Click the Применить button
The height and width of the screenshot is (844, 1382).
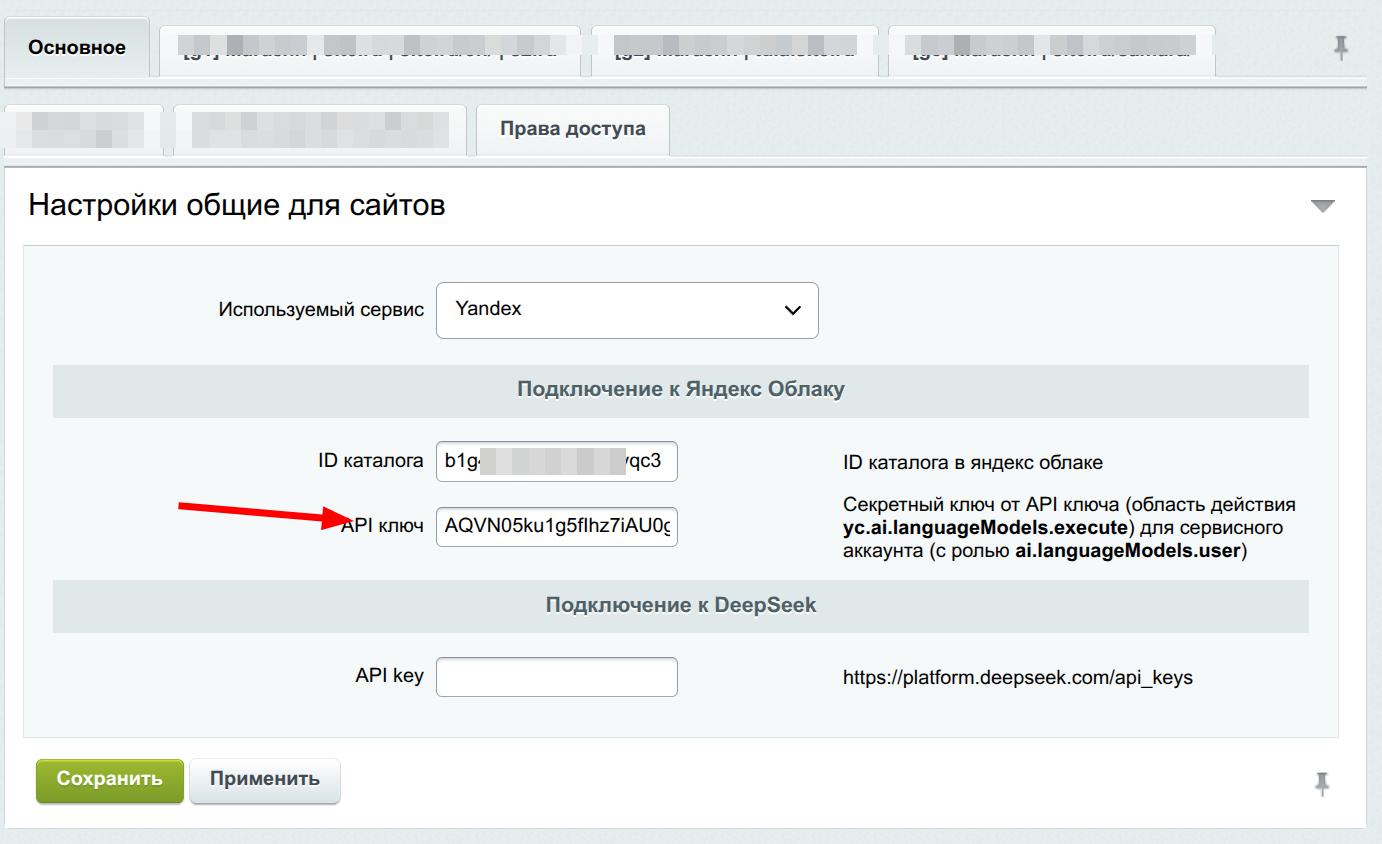[x=265, y=780]
